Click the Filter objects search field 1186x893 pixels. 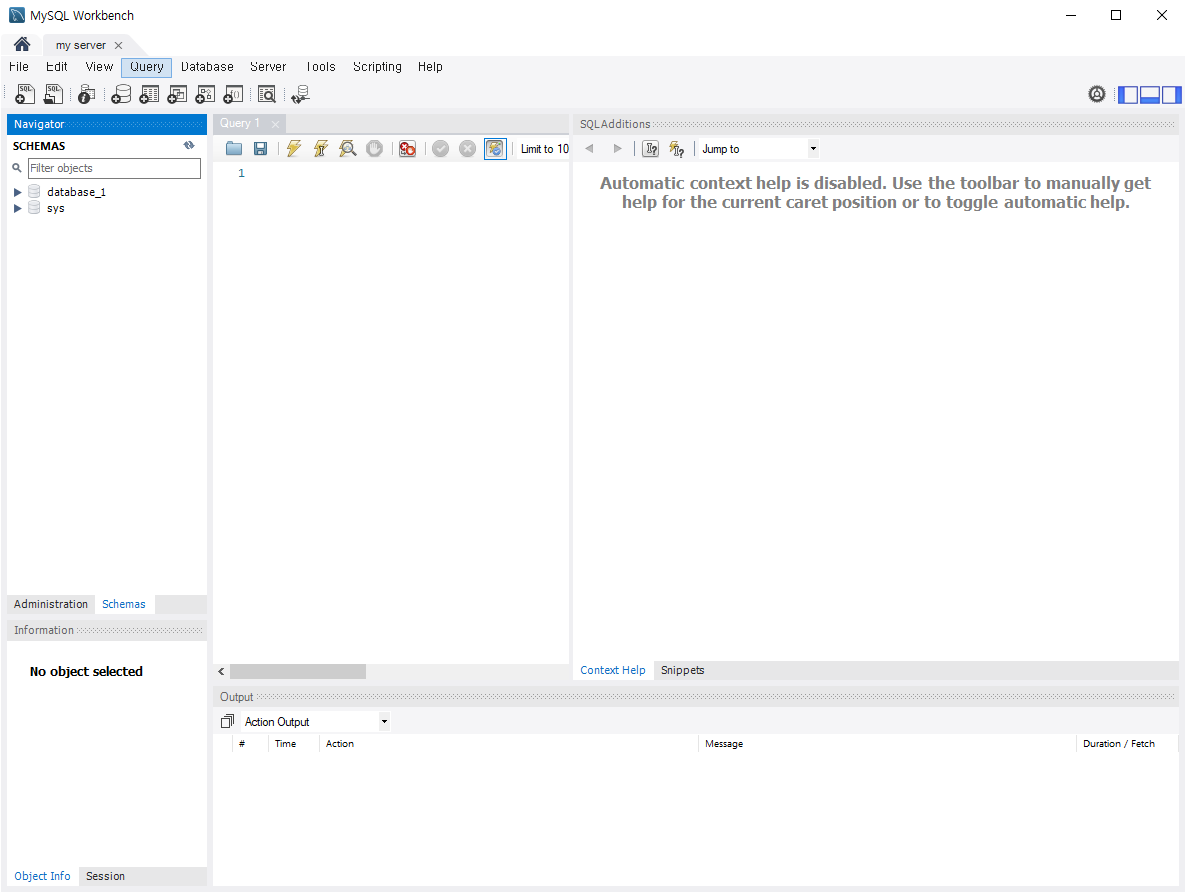click(114, 168)
